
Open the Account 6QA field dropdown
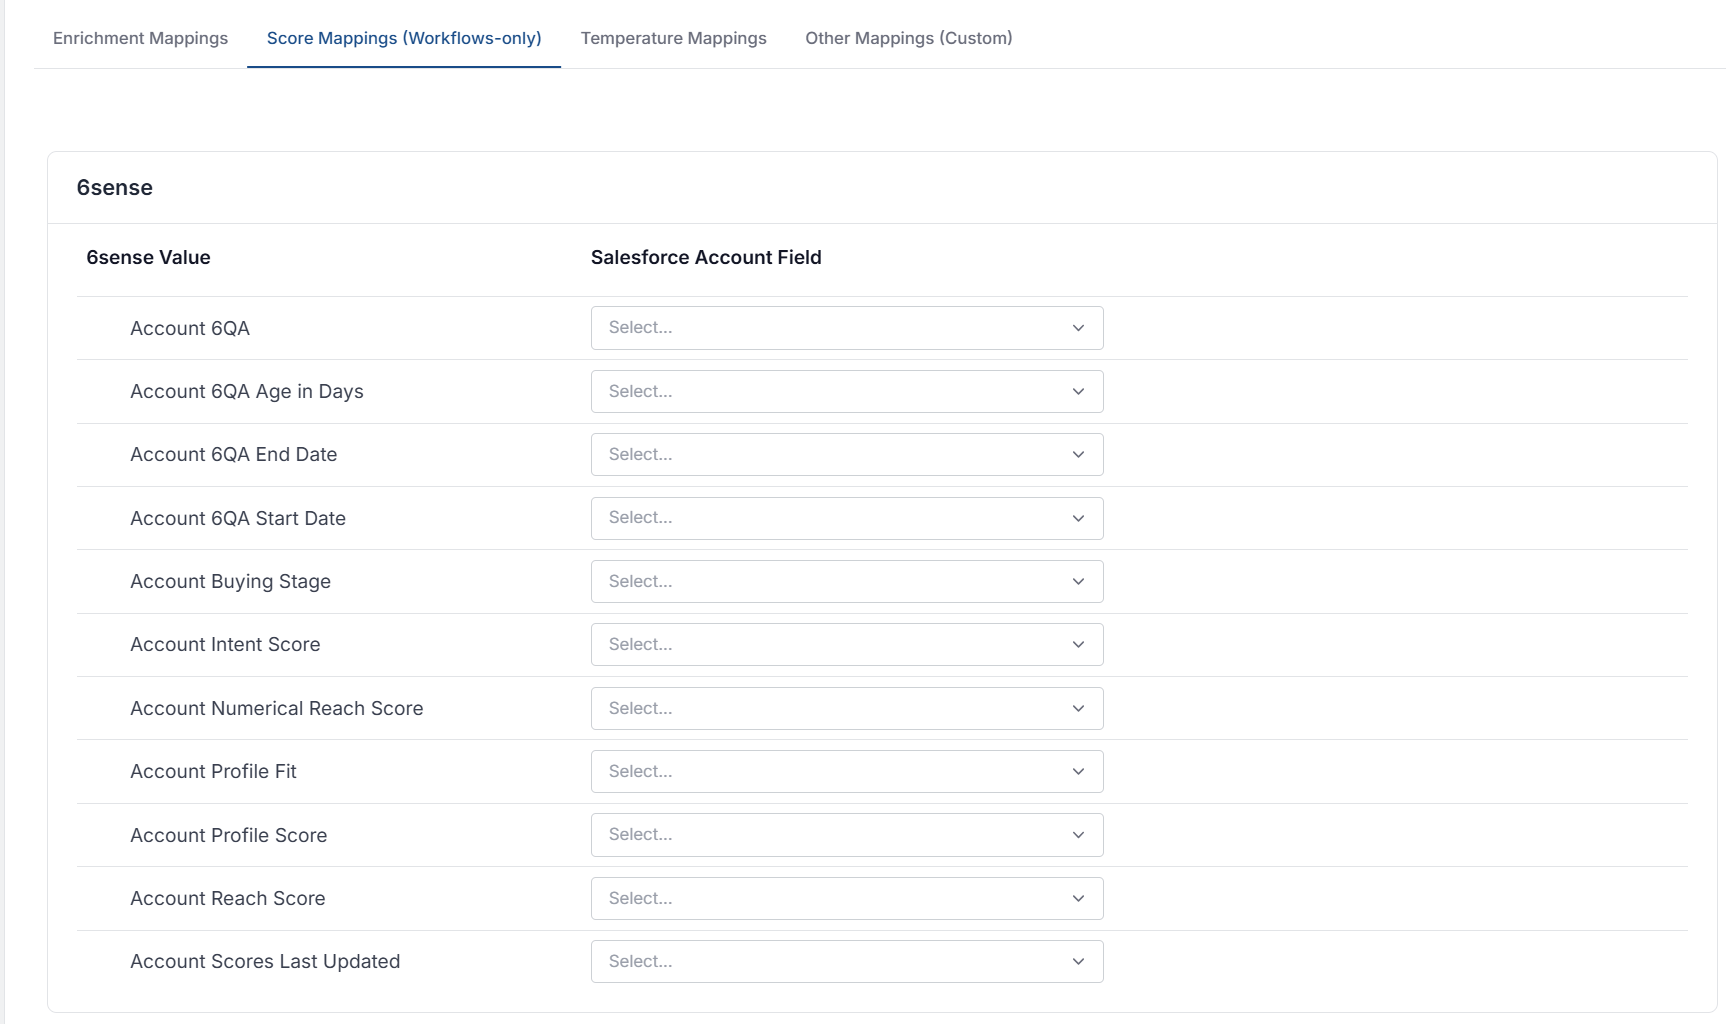(x=847, y=328)
